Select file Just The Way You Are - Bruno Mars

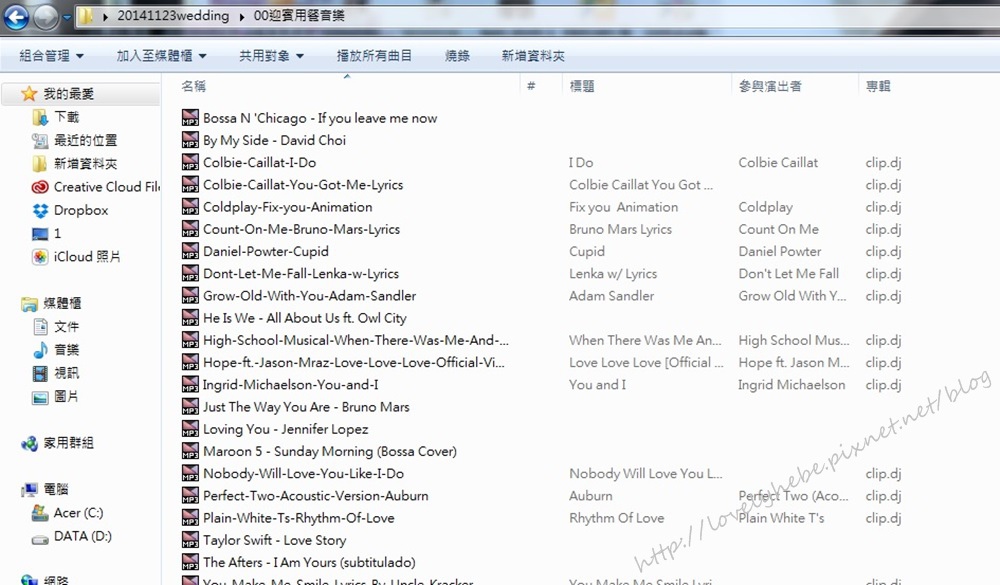[x=306, y=406]
